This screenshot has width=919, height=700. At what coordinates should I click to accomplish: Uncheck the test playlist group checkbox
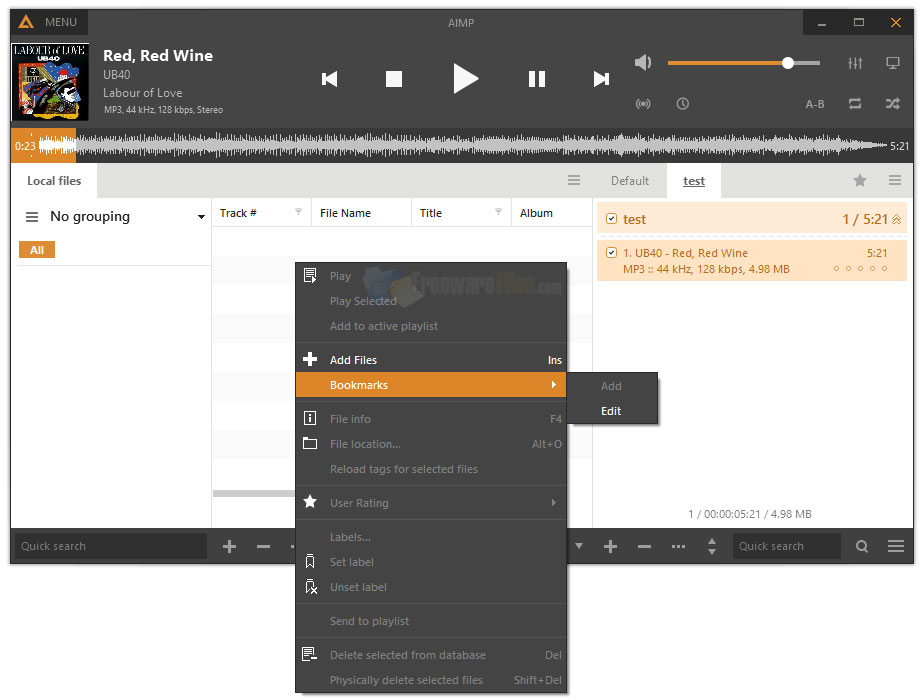[611, 218]
